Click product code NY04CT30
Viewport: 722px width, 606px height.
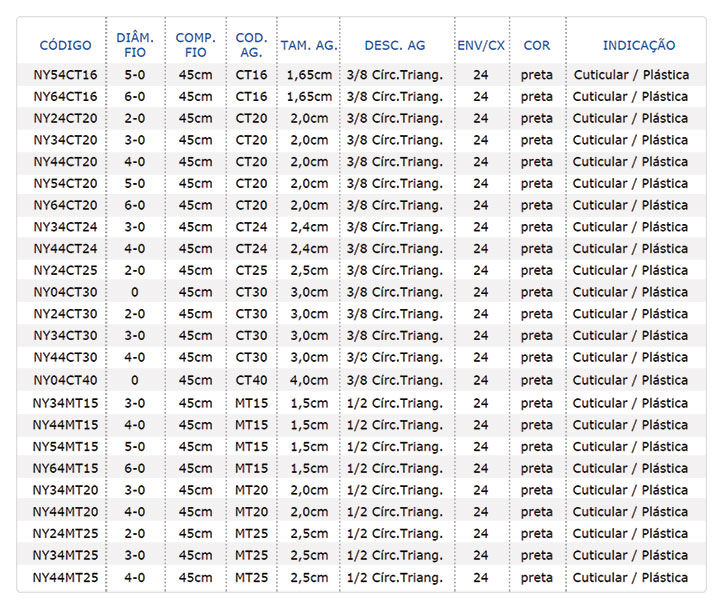coord(65,292)
